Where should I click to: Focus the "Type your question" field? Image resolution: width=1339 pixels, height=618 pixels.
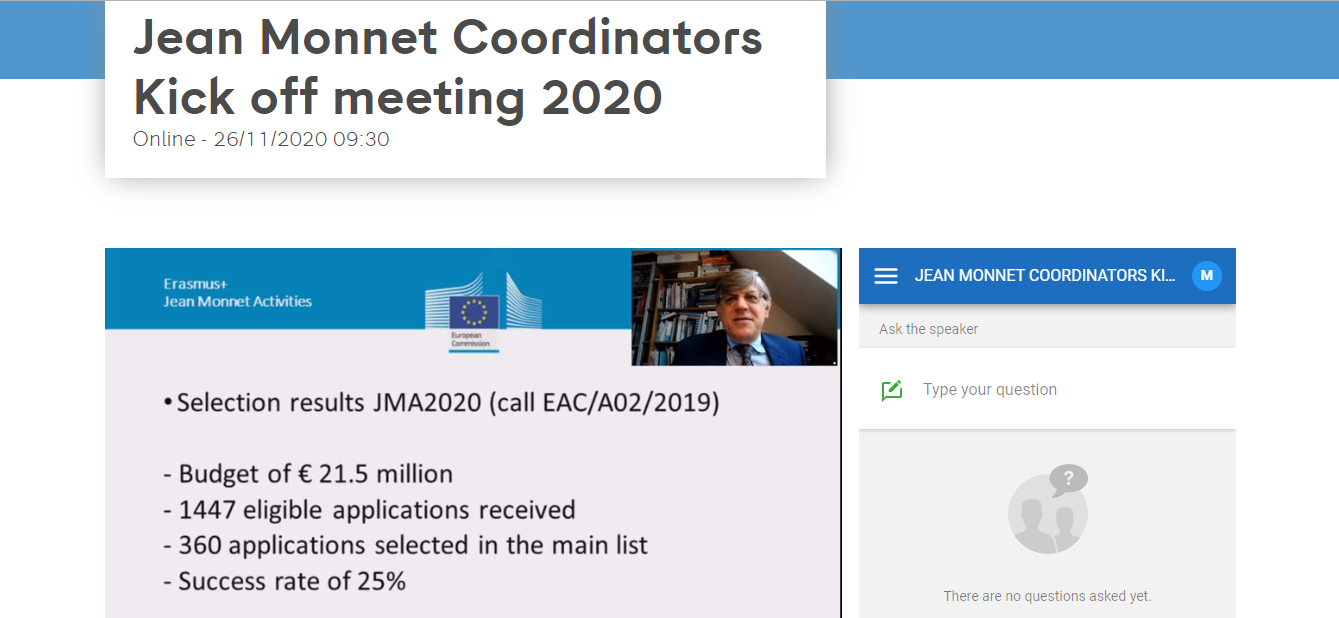coord(1060,390)
